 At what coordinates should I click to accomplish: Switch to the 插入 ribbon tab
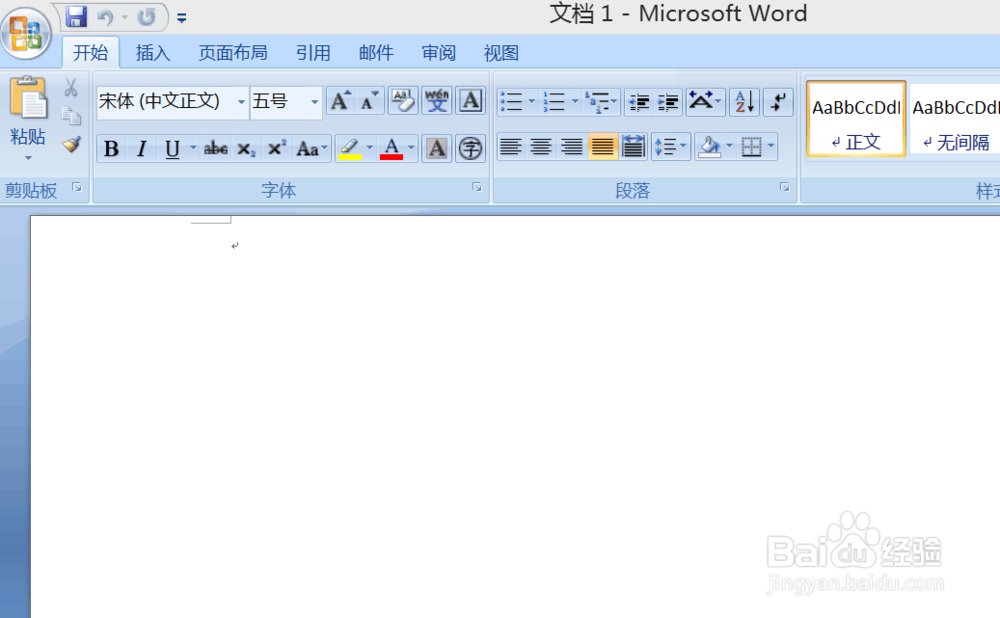point(152,52)
